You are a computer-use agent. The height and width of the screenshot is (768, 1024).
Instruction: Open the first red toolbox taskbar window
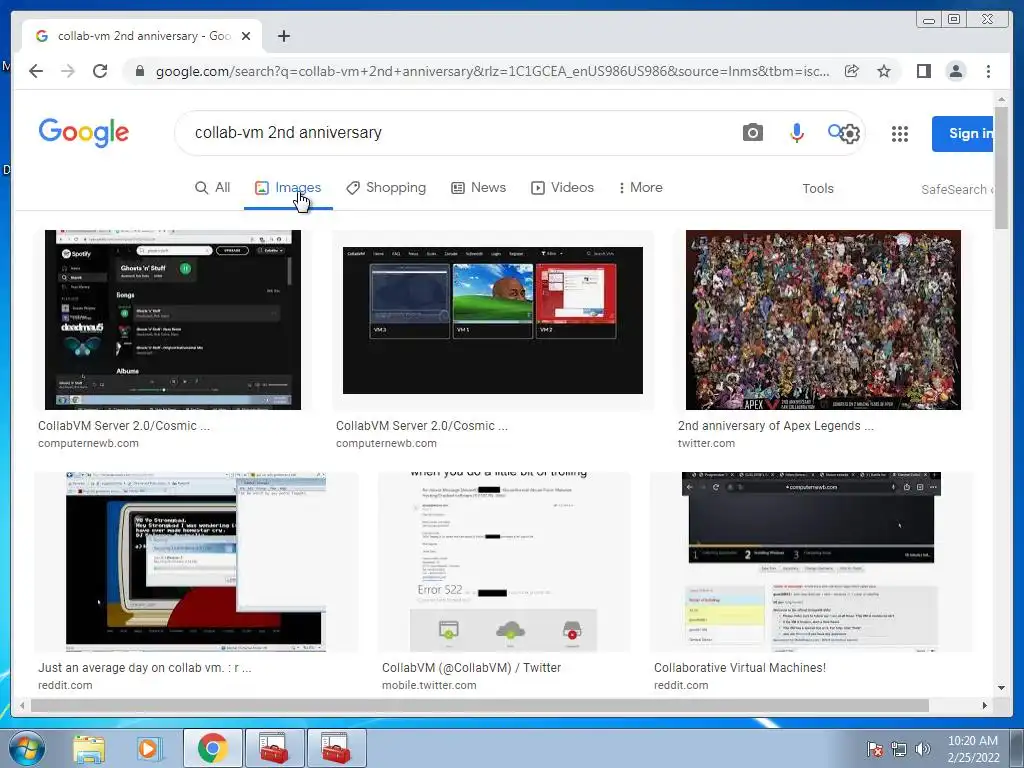click(x=274, y=748)
